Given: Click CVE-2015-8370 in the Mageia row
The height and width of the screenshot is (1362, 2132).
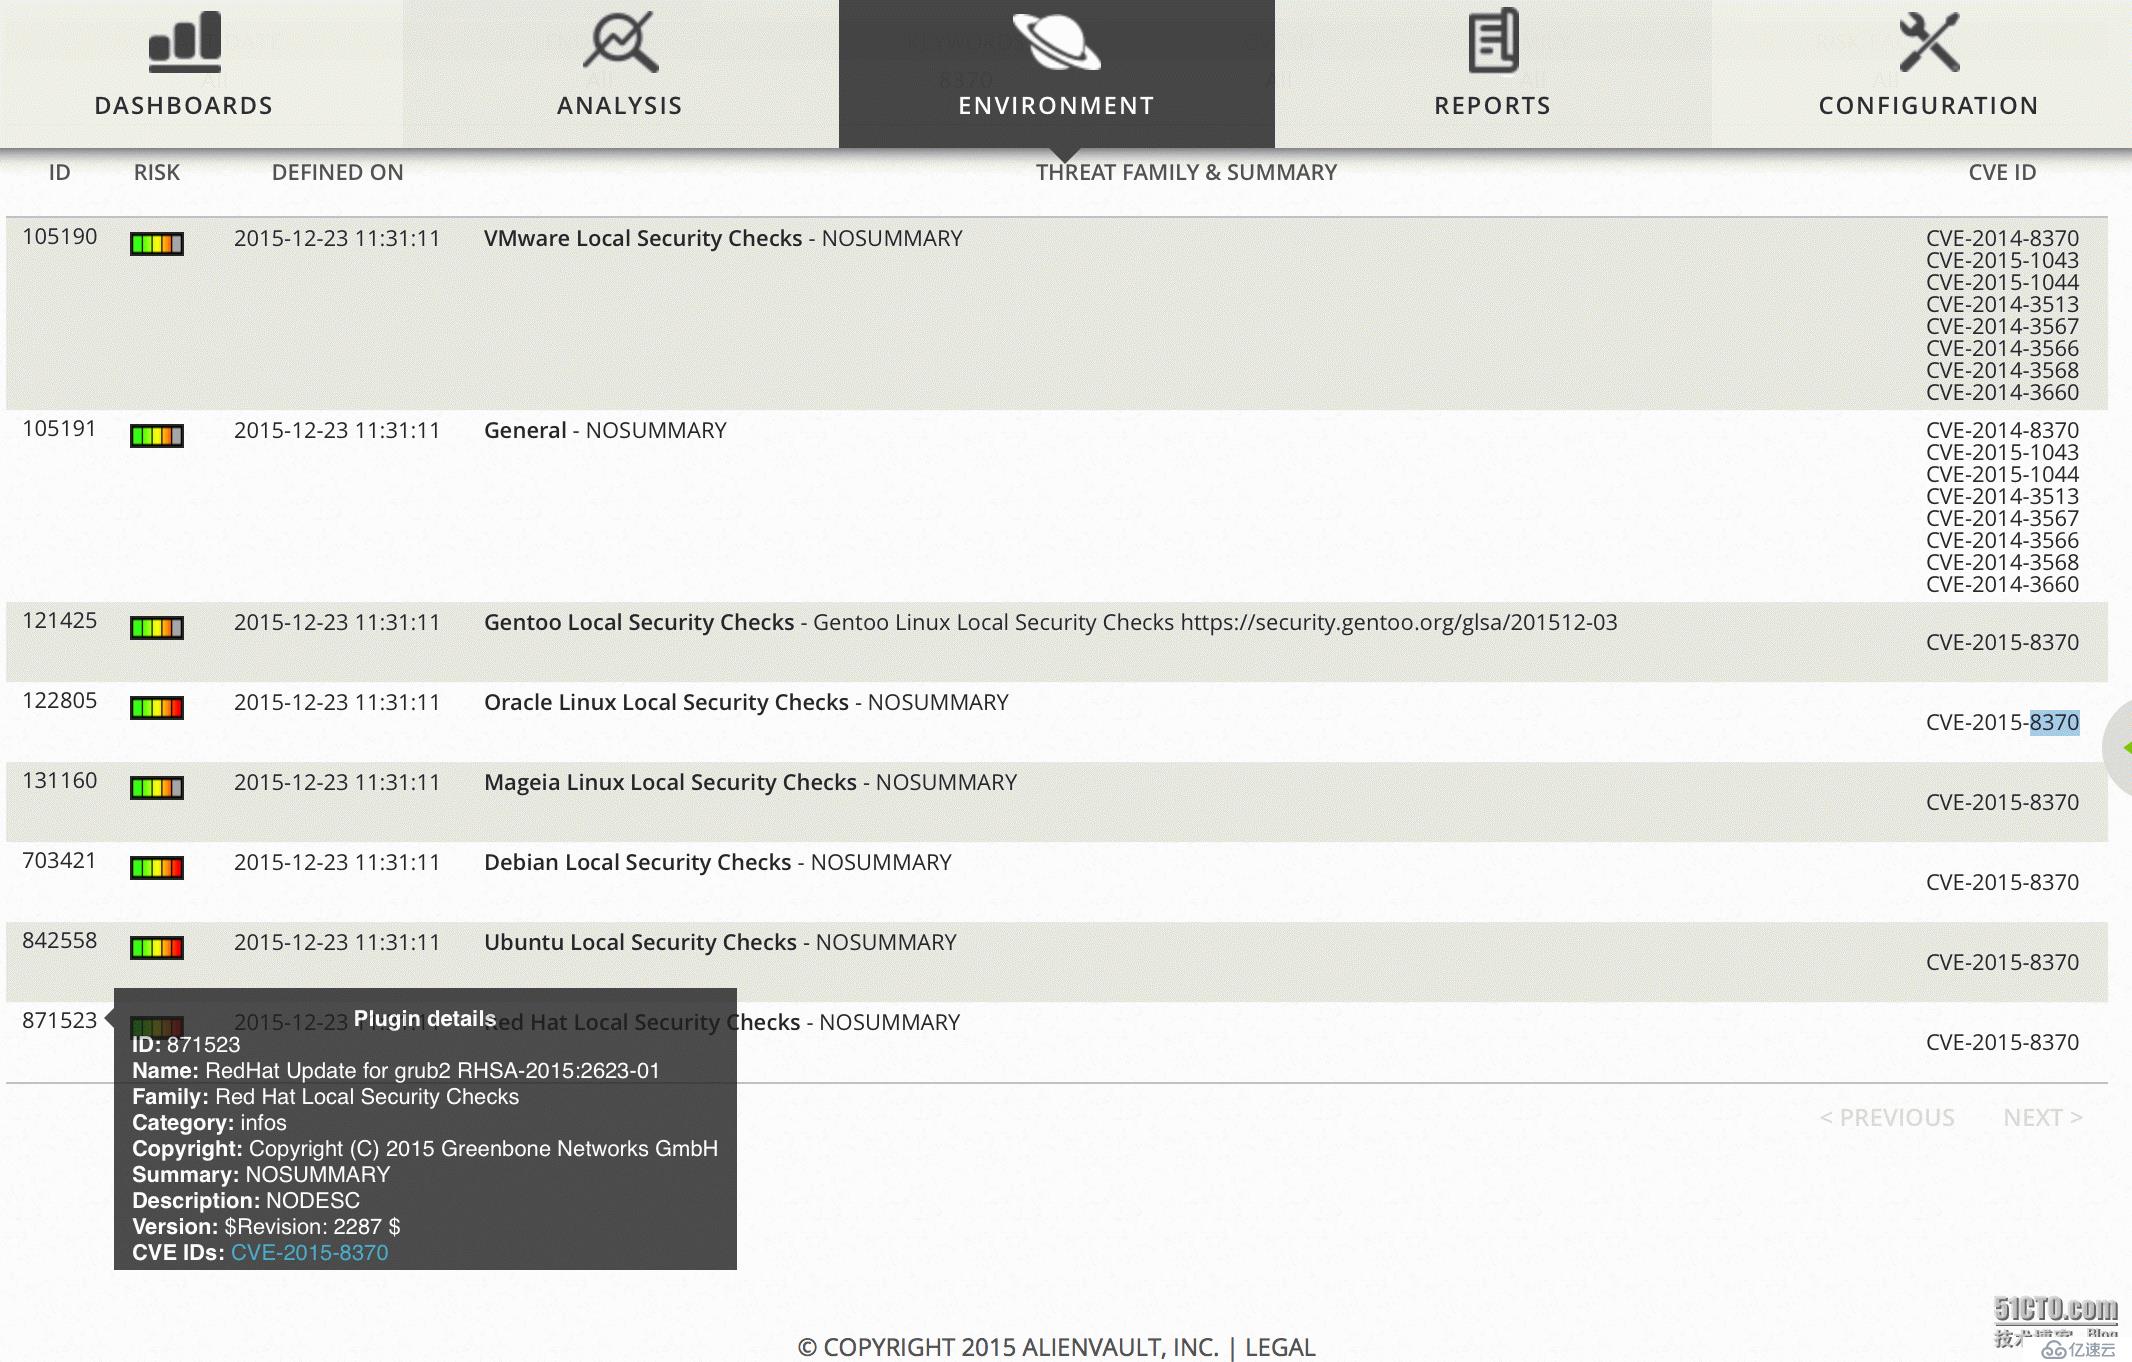Looking at the screenshot, I should tap(2002, 802).
